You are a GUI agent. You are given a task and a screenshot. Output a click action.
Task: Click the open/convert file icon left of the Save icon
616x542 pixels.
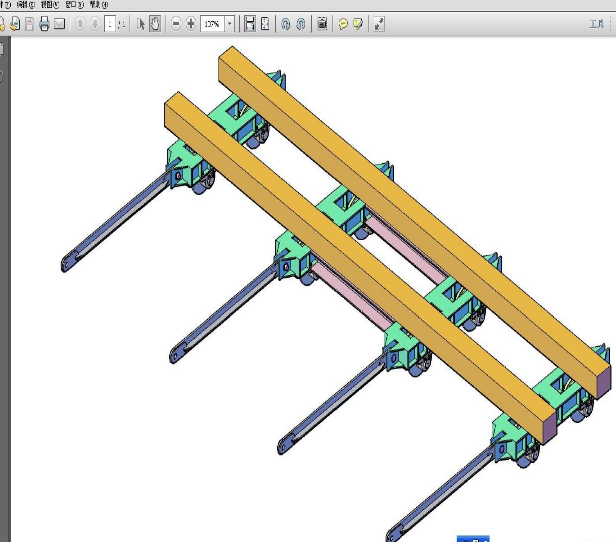(15, 24)
